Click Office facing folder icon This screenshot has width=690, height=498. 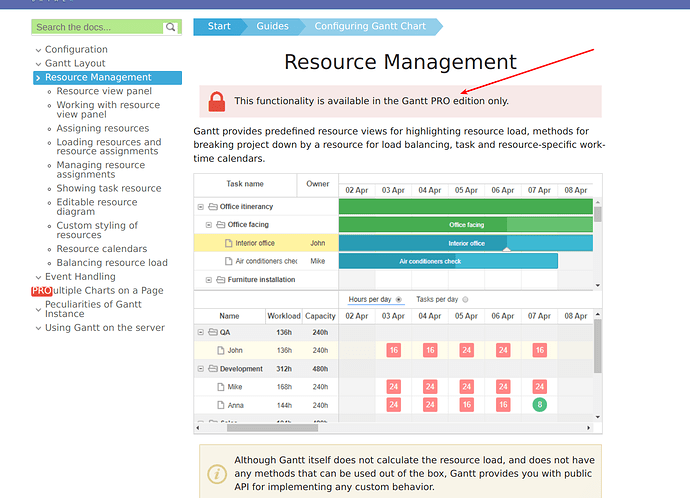click(221, 224)
